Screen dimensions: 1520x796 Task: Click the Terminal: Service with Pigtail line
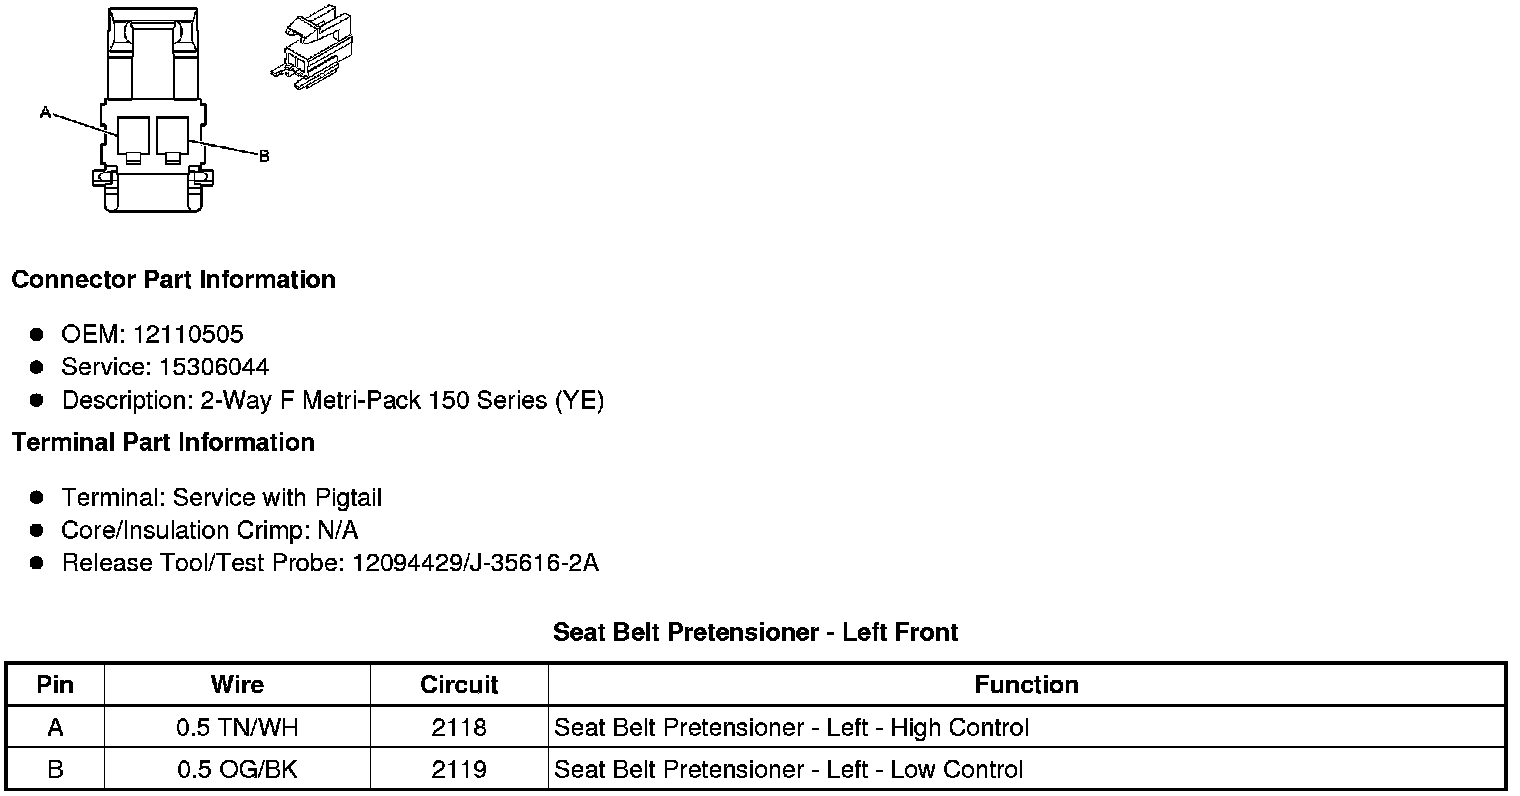tap(222, 497)
